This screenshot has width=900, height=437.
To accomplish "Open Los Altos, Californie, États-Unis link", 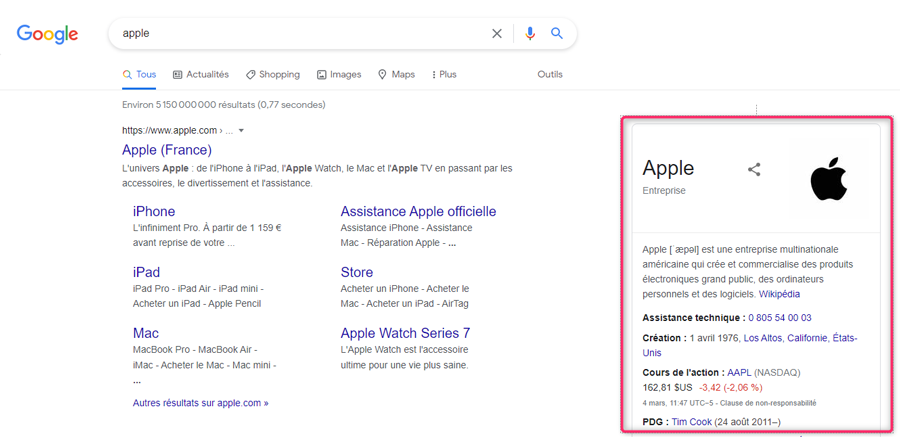I will click(800, 338).
